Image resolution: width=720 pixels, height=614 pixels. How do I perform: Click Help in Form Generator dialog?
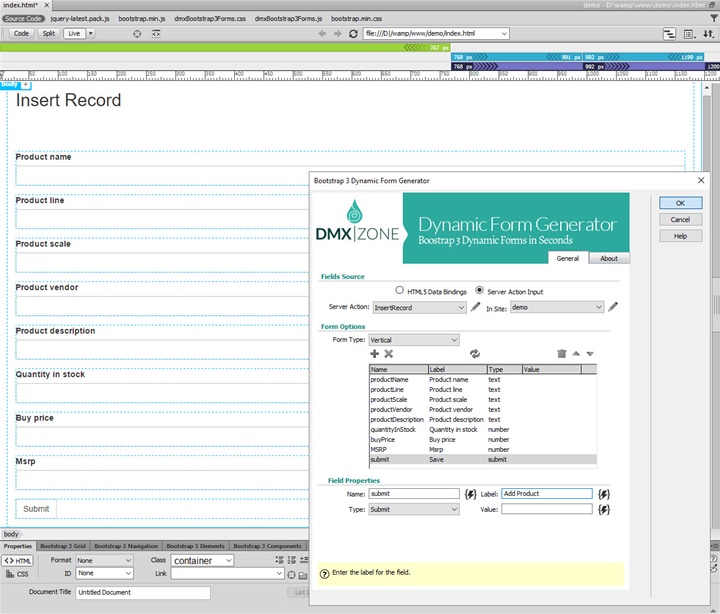click(x=681, y=236)
